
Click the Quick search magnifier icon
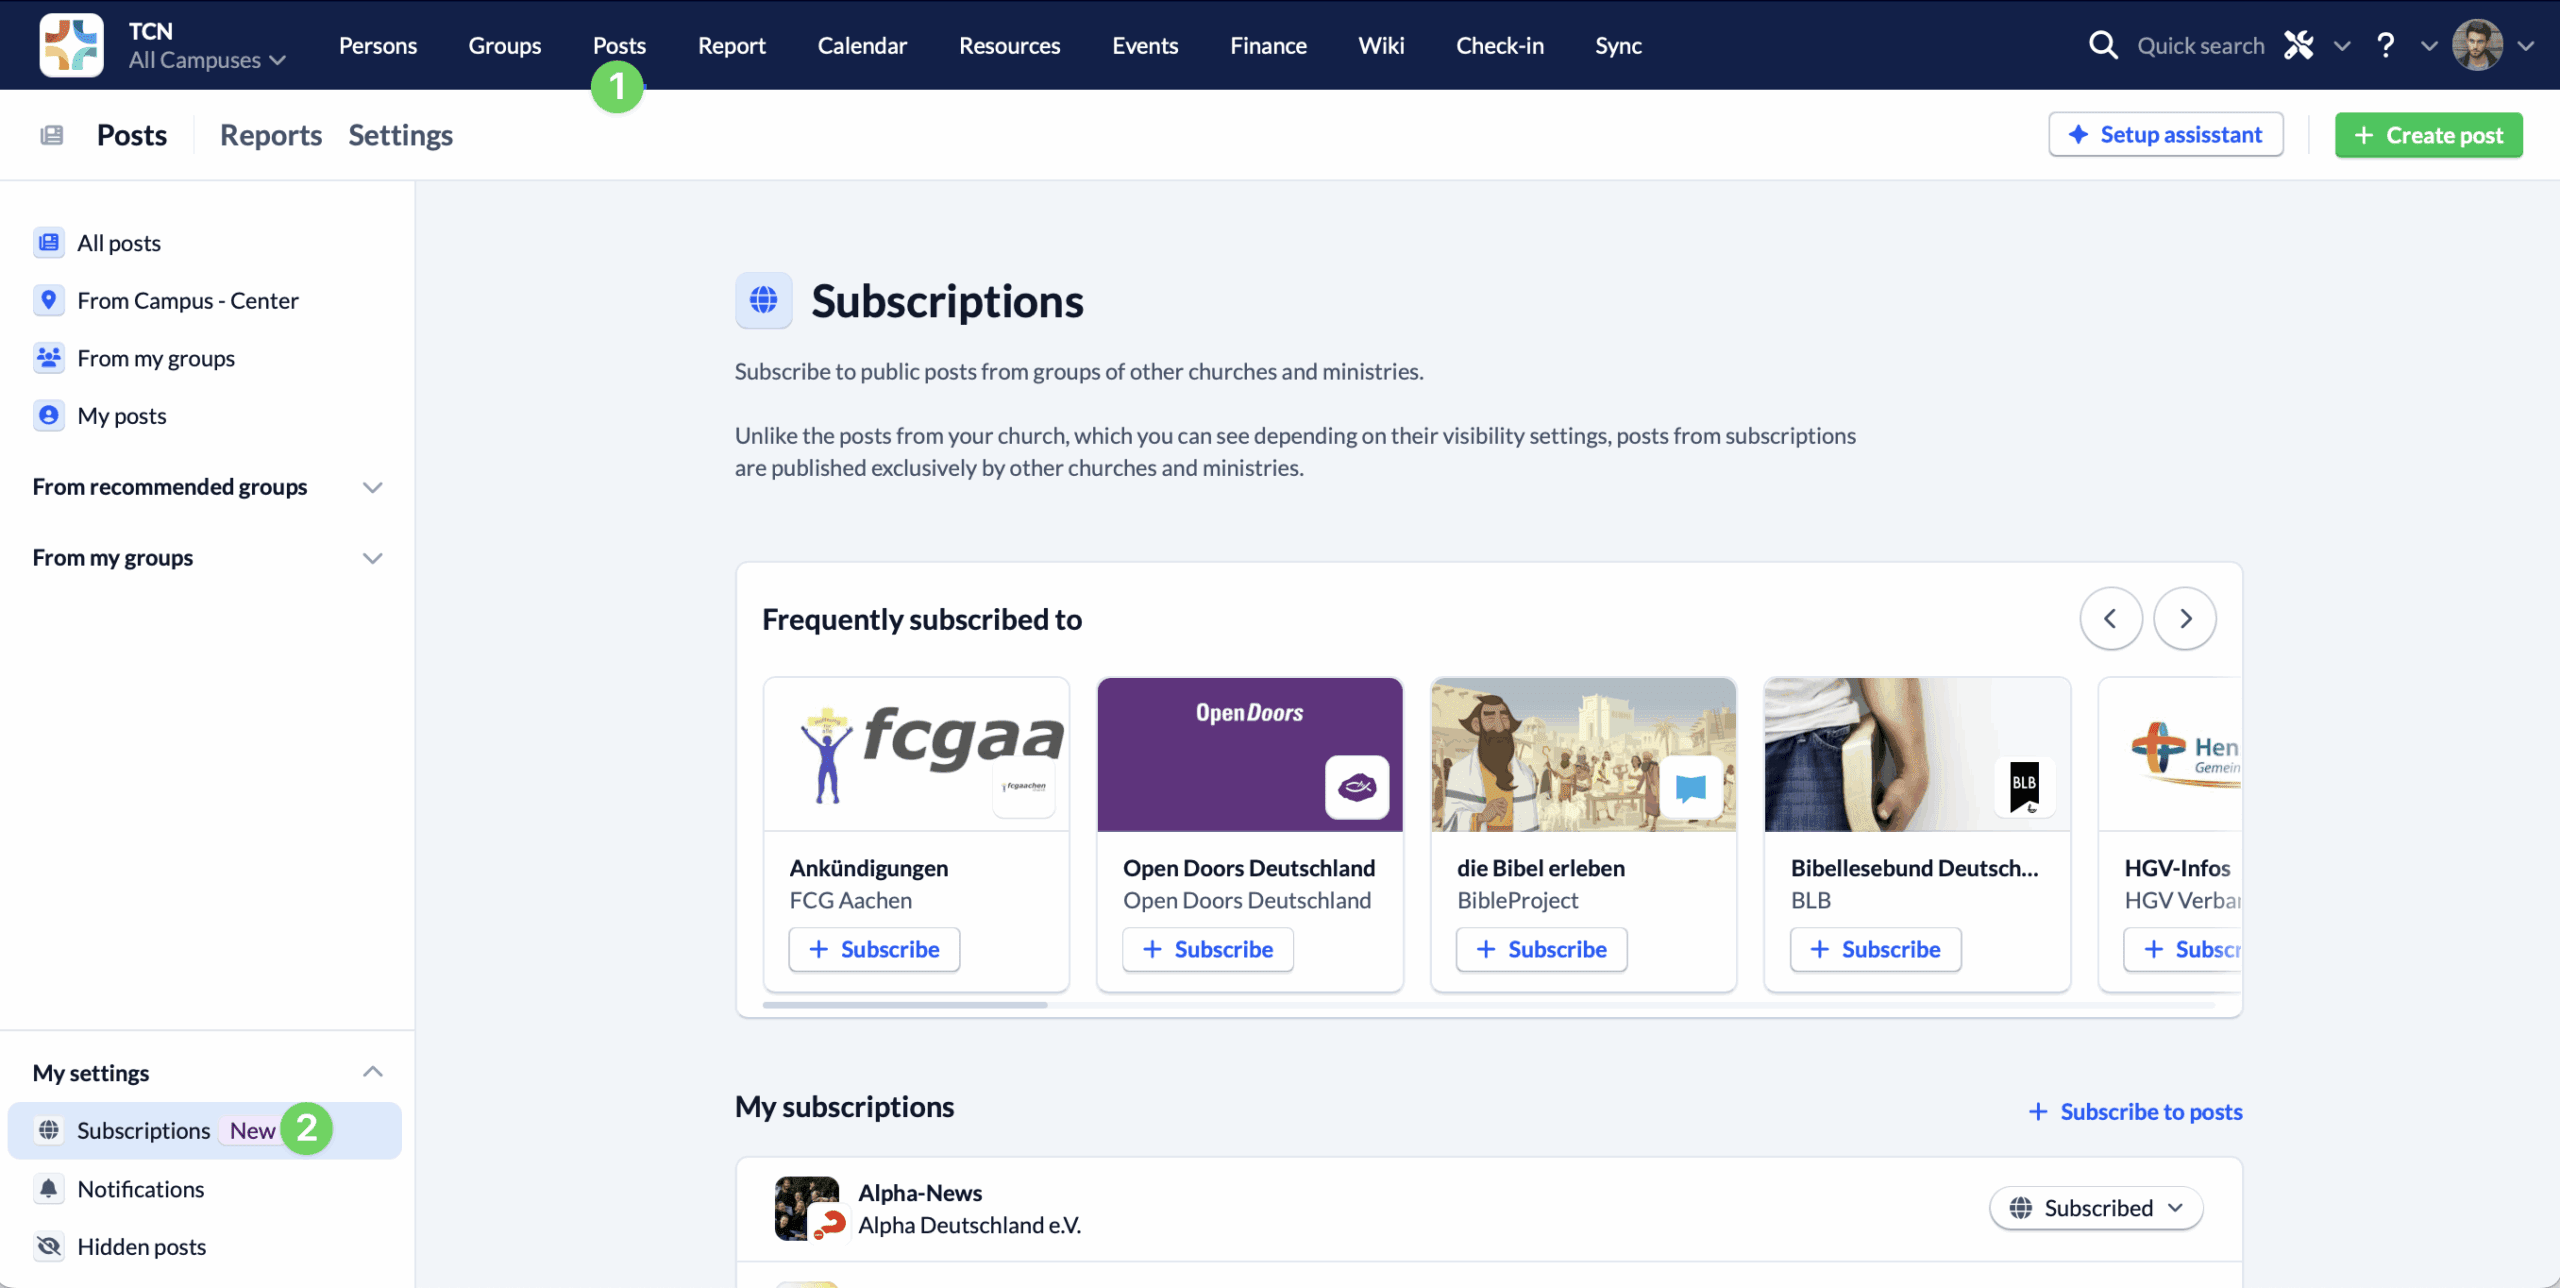(2103, 45)
